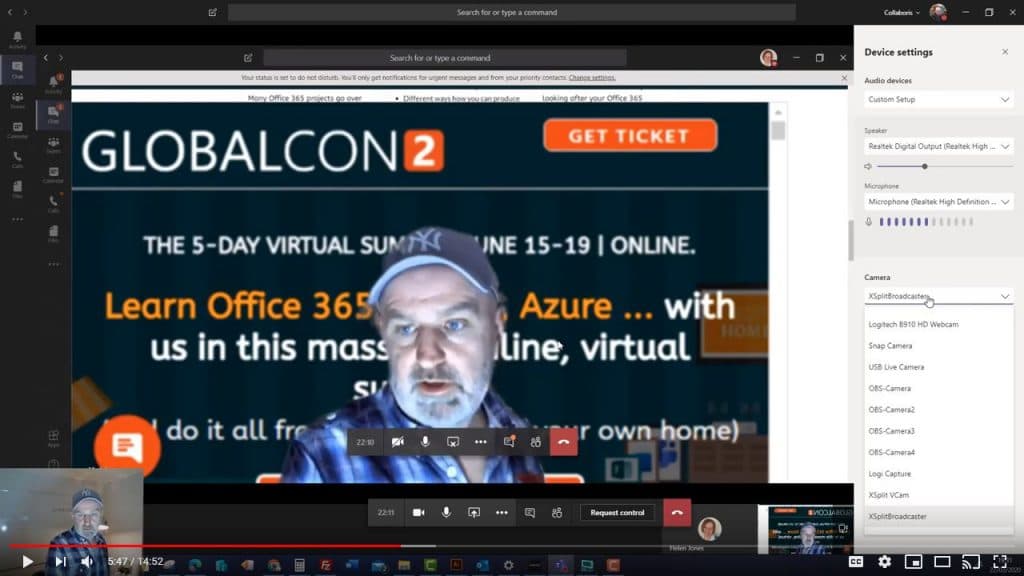Open Calendar in the shared-screen Teams sidebar
The width and height of the screenshot is (1024, 576).
click(x=54, y=174)
